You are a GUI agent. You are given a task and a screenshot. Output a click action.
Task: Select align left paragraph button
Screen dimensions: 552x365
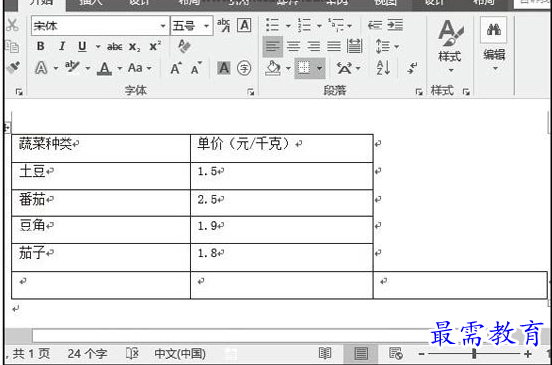[273, 46]
